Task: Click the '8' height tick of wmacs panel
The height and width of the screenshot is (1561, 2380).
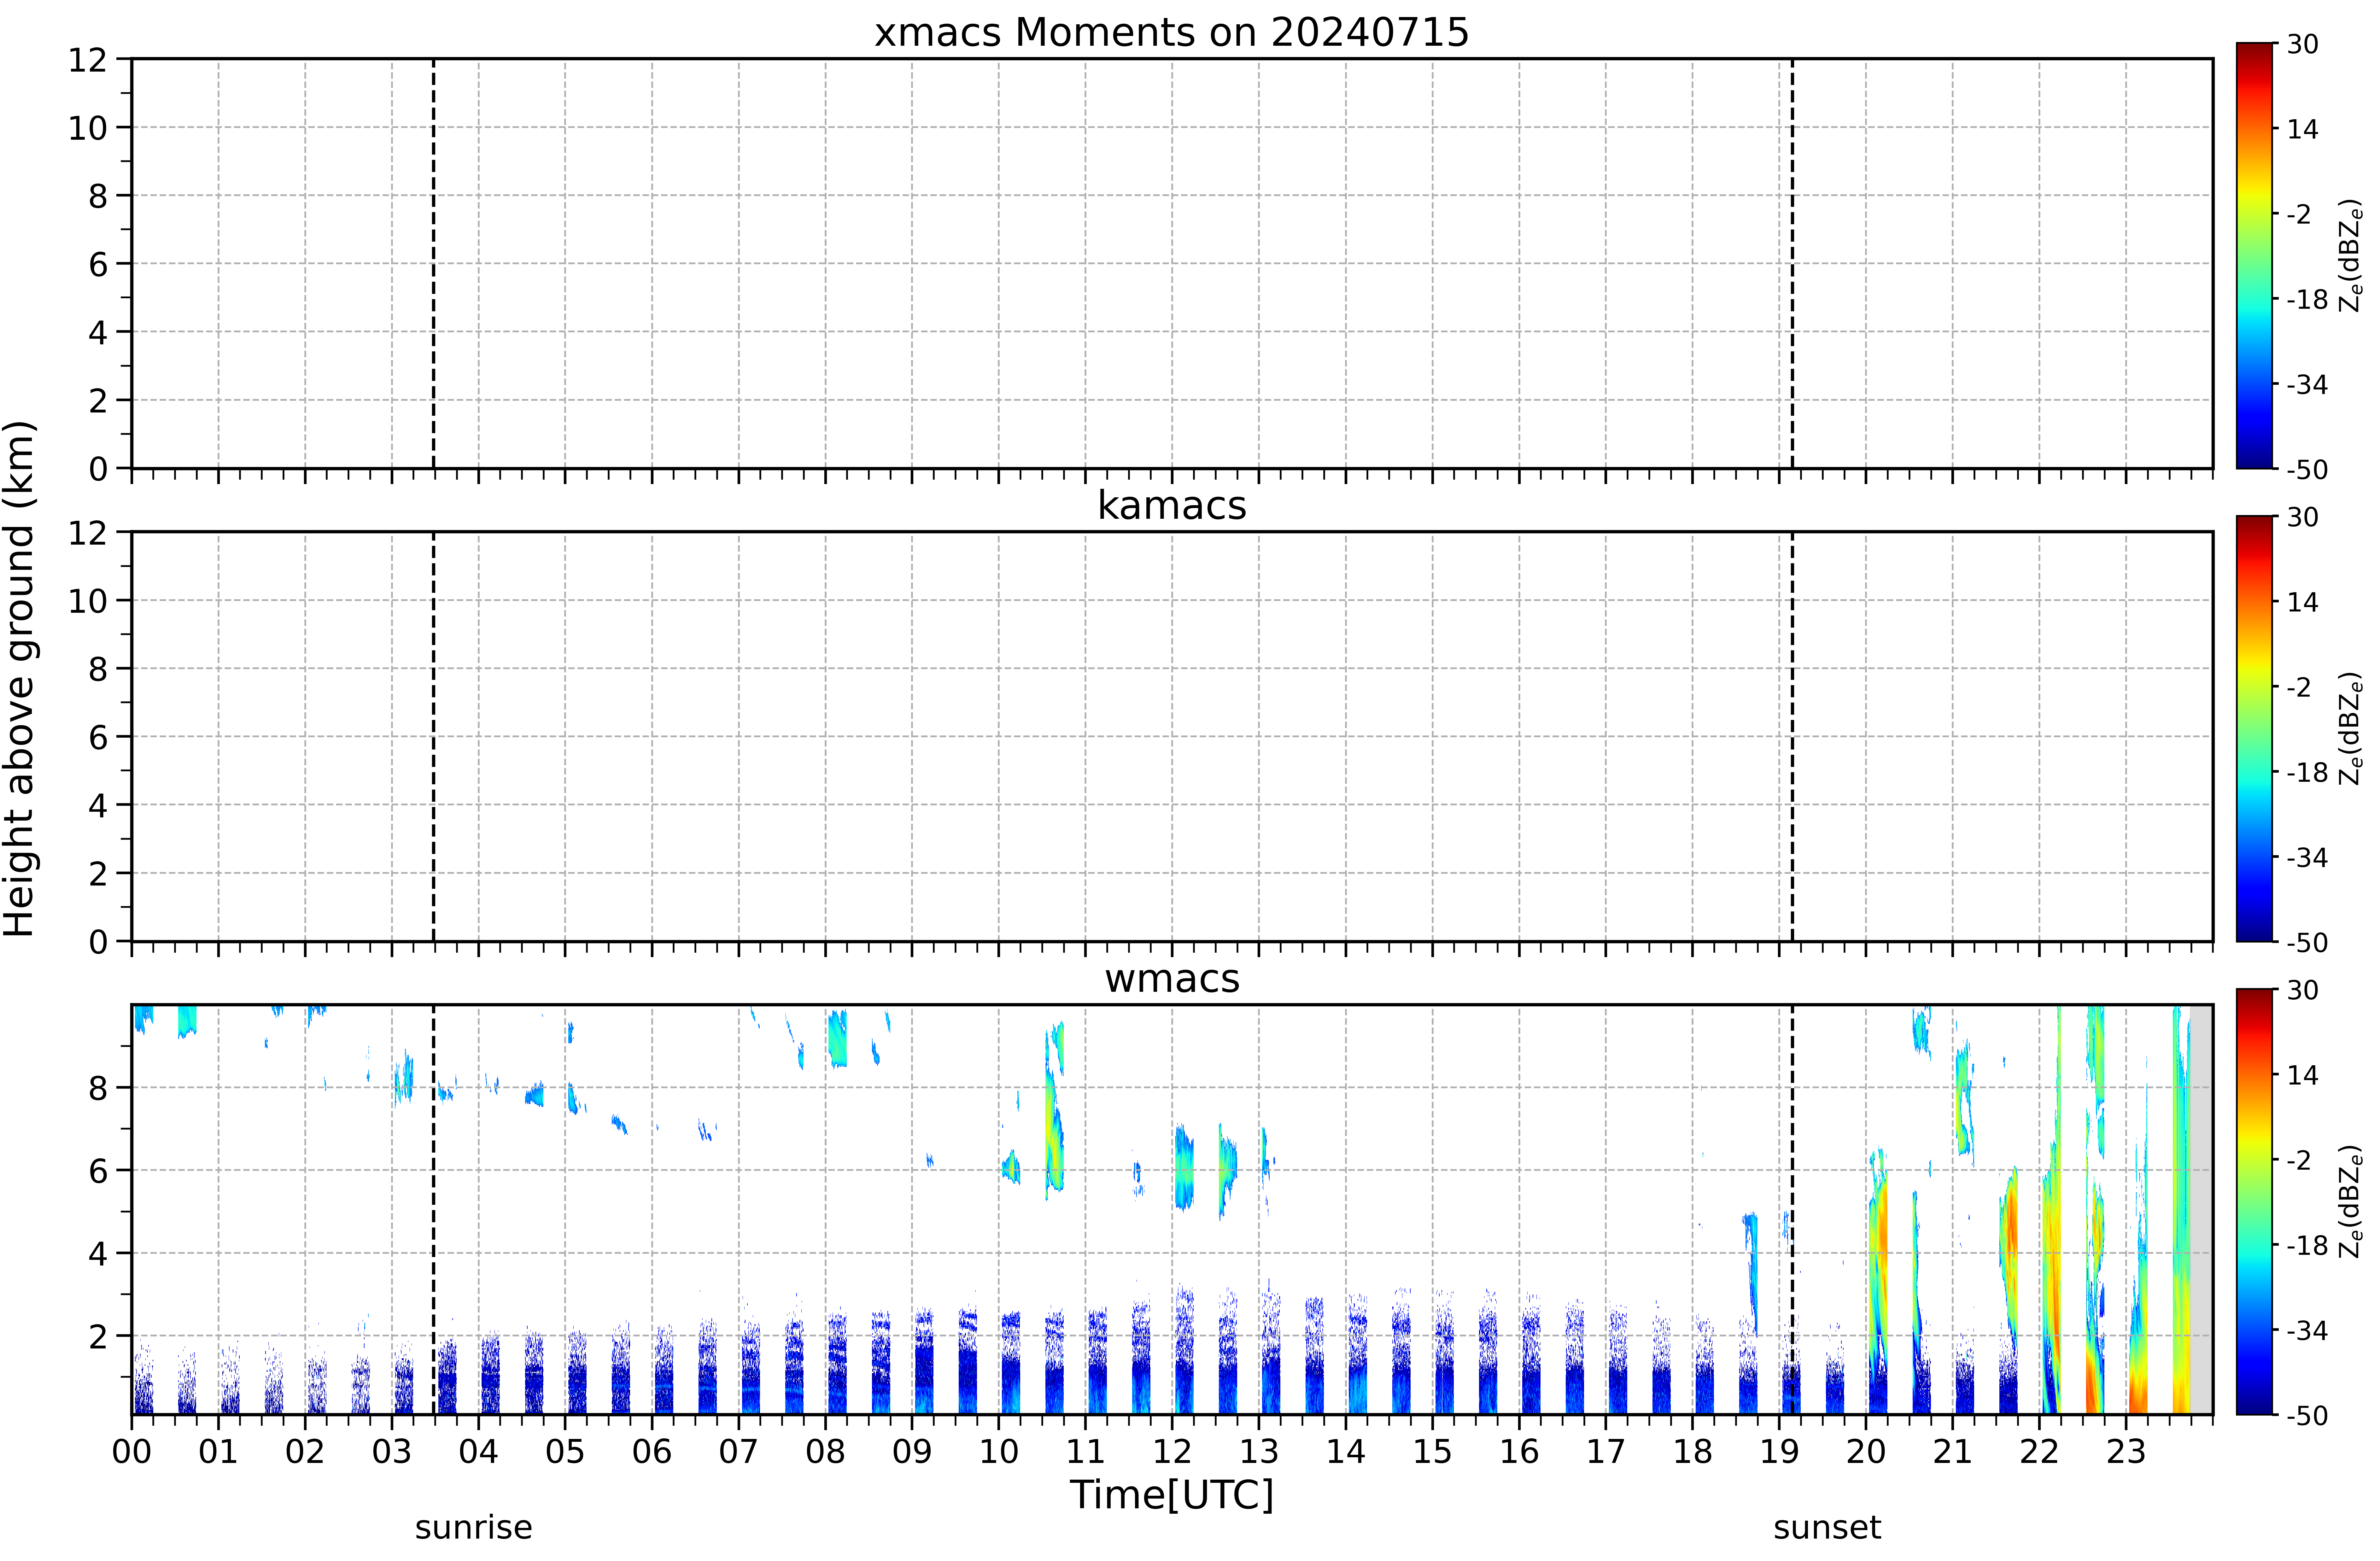Action: [98, 1088]
